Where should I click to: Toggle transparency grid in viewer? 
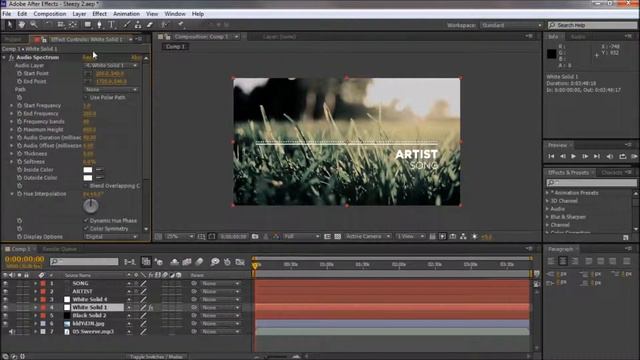tap(338, 236)
